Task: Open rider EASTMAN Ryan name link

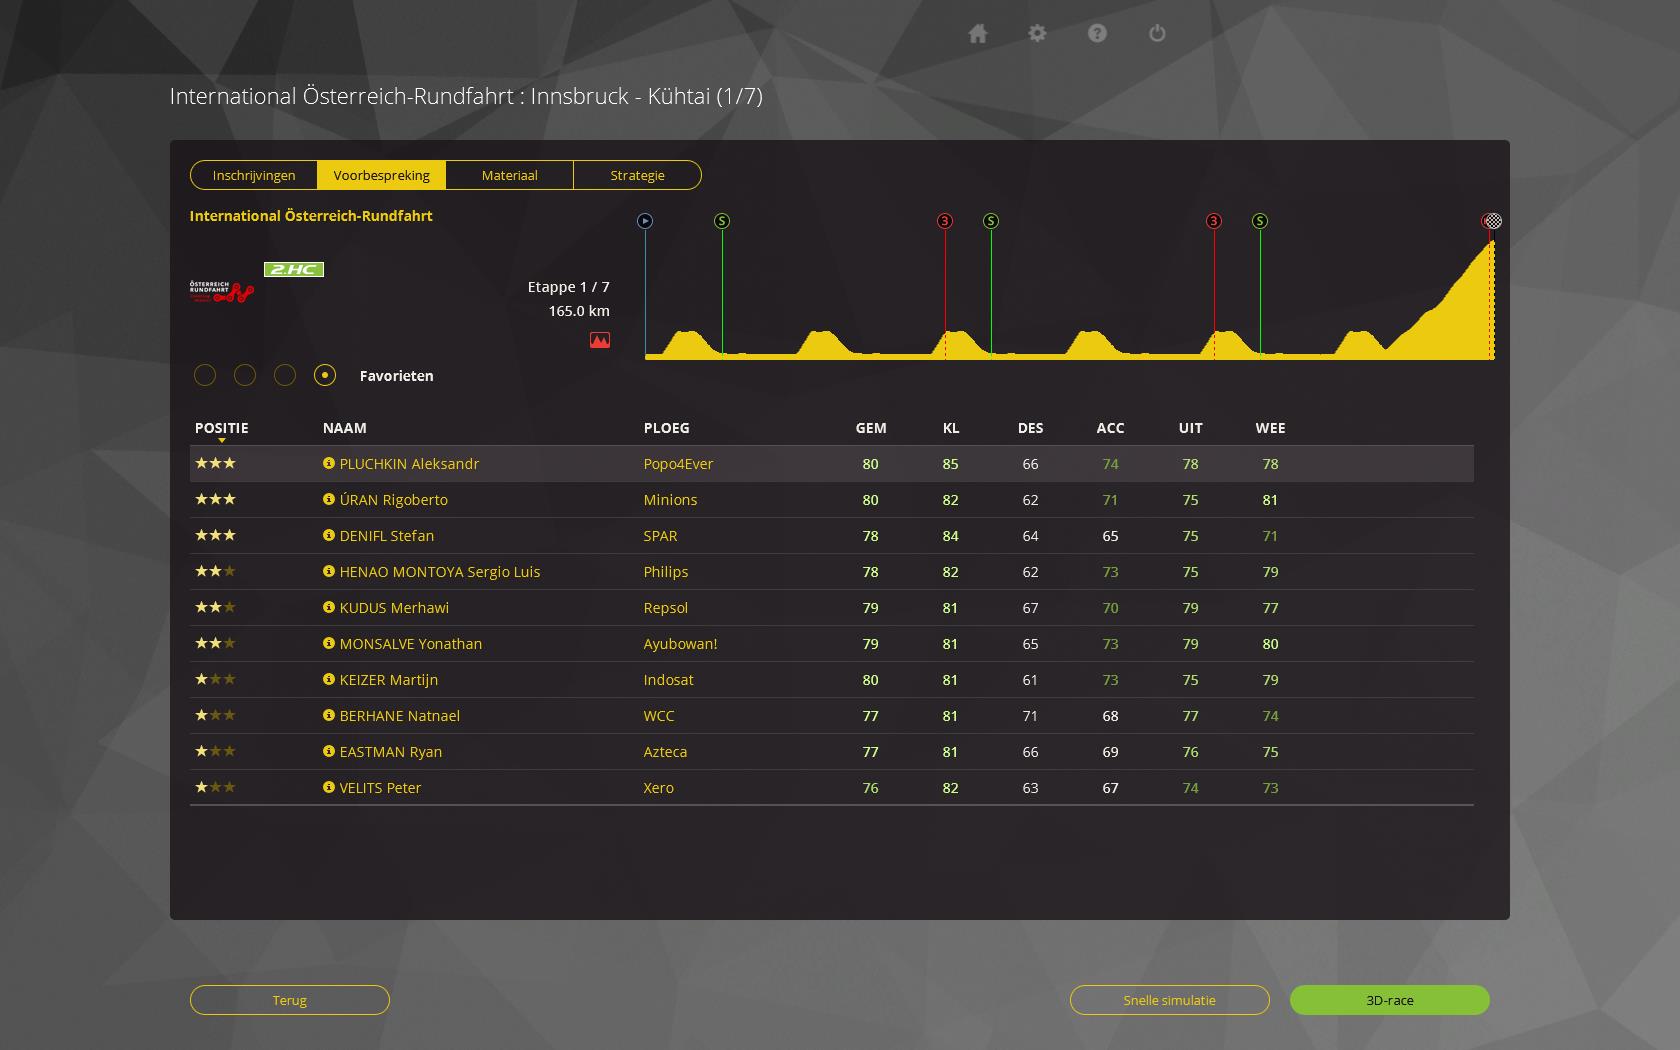Action: pyautogui.click(x=391, y=752)
